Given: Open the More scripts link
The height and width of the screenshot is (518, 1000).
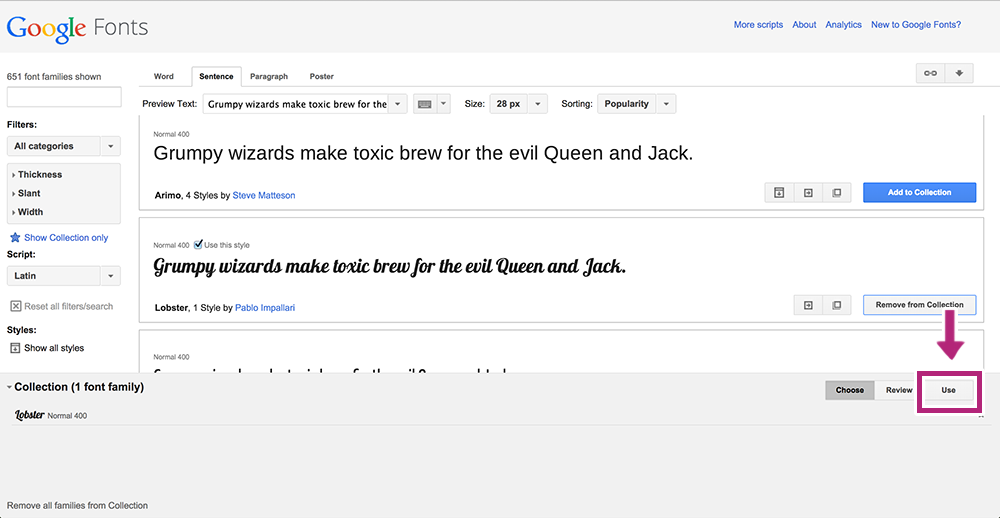Looking at the screenshot, I should 758,25.
